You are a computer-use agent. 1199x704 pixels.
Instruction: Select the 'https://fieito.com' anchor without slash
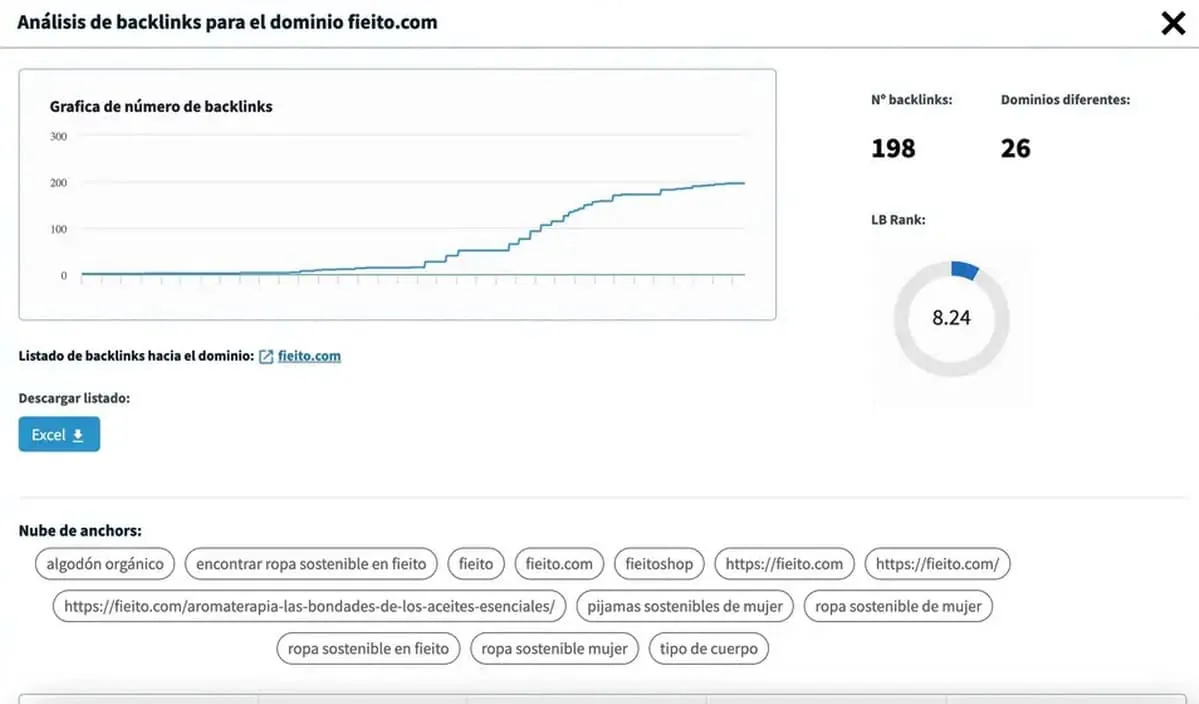(x=784, y=564)
